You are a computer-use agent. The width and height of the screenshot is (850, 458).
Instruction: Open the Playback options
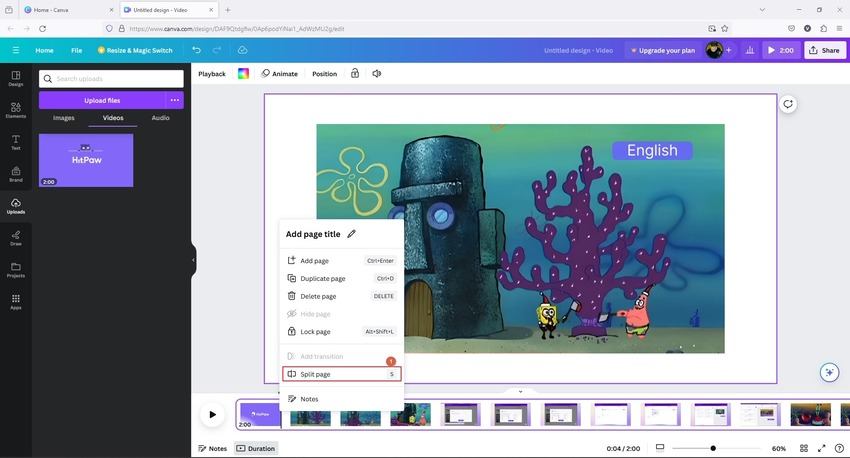pyautogui.click(x=212, y=74)
